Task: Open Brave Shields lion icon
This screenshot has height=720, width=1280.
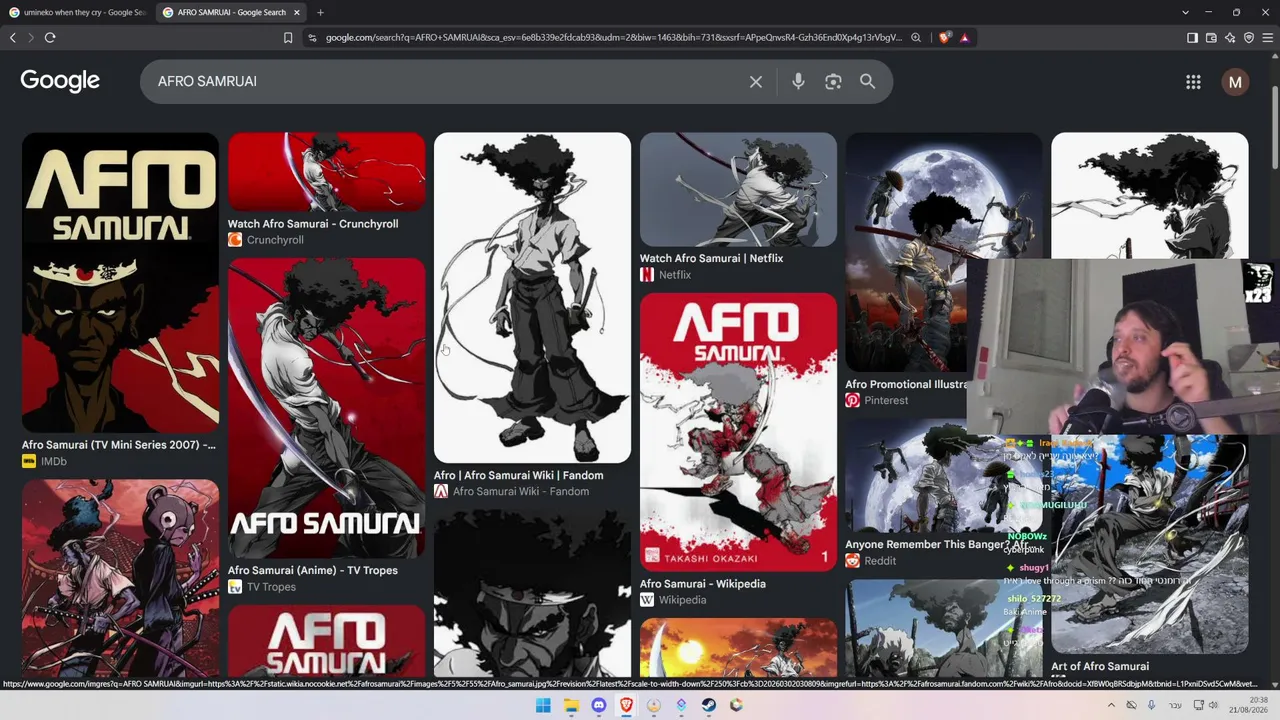Action: (945, 38)
